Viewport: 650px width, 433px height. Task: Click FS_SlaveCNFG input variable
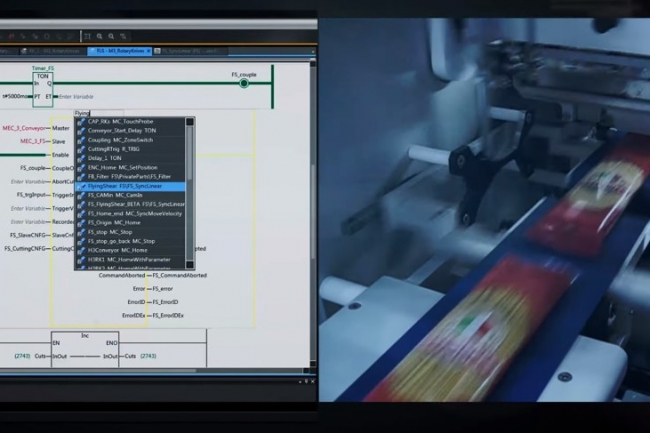click(x=28, y=235)
